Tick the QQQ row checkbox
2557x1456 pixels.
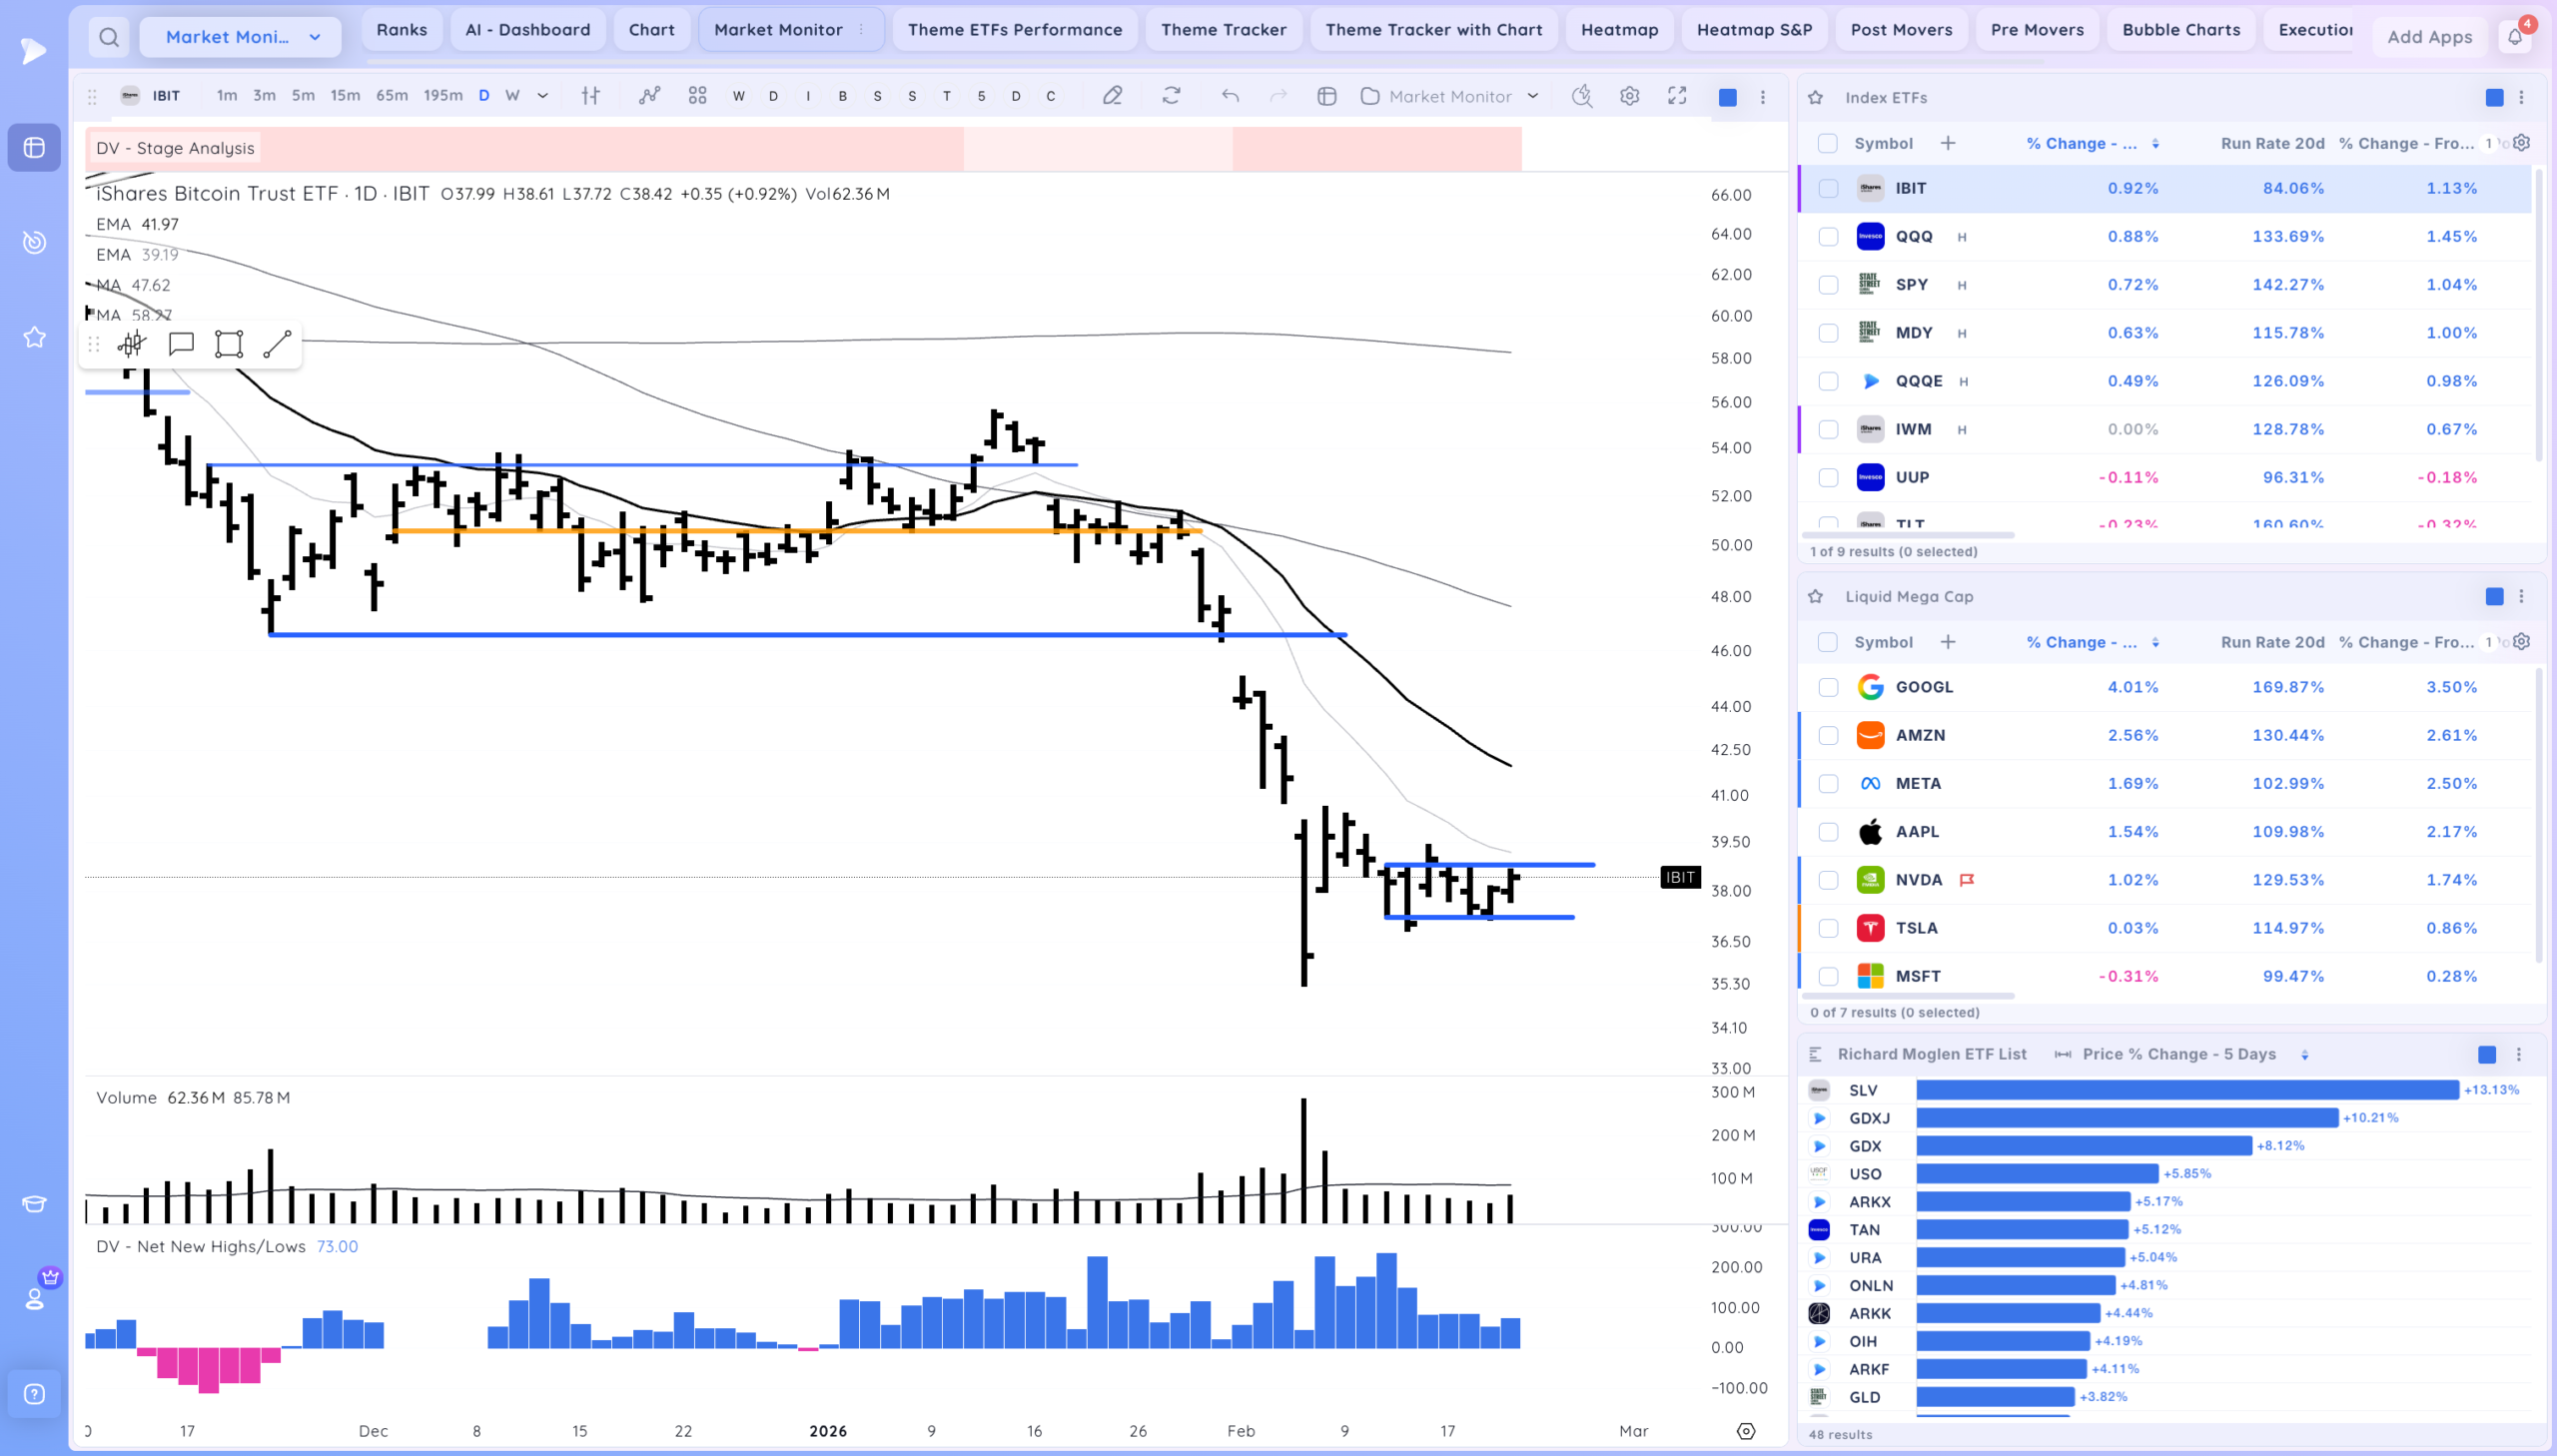tap(1828, 237)
